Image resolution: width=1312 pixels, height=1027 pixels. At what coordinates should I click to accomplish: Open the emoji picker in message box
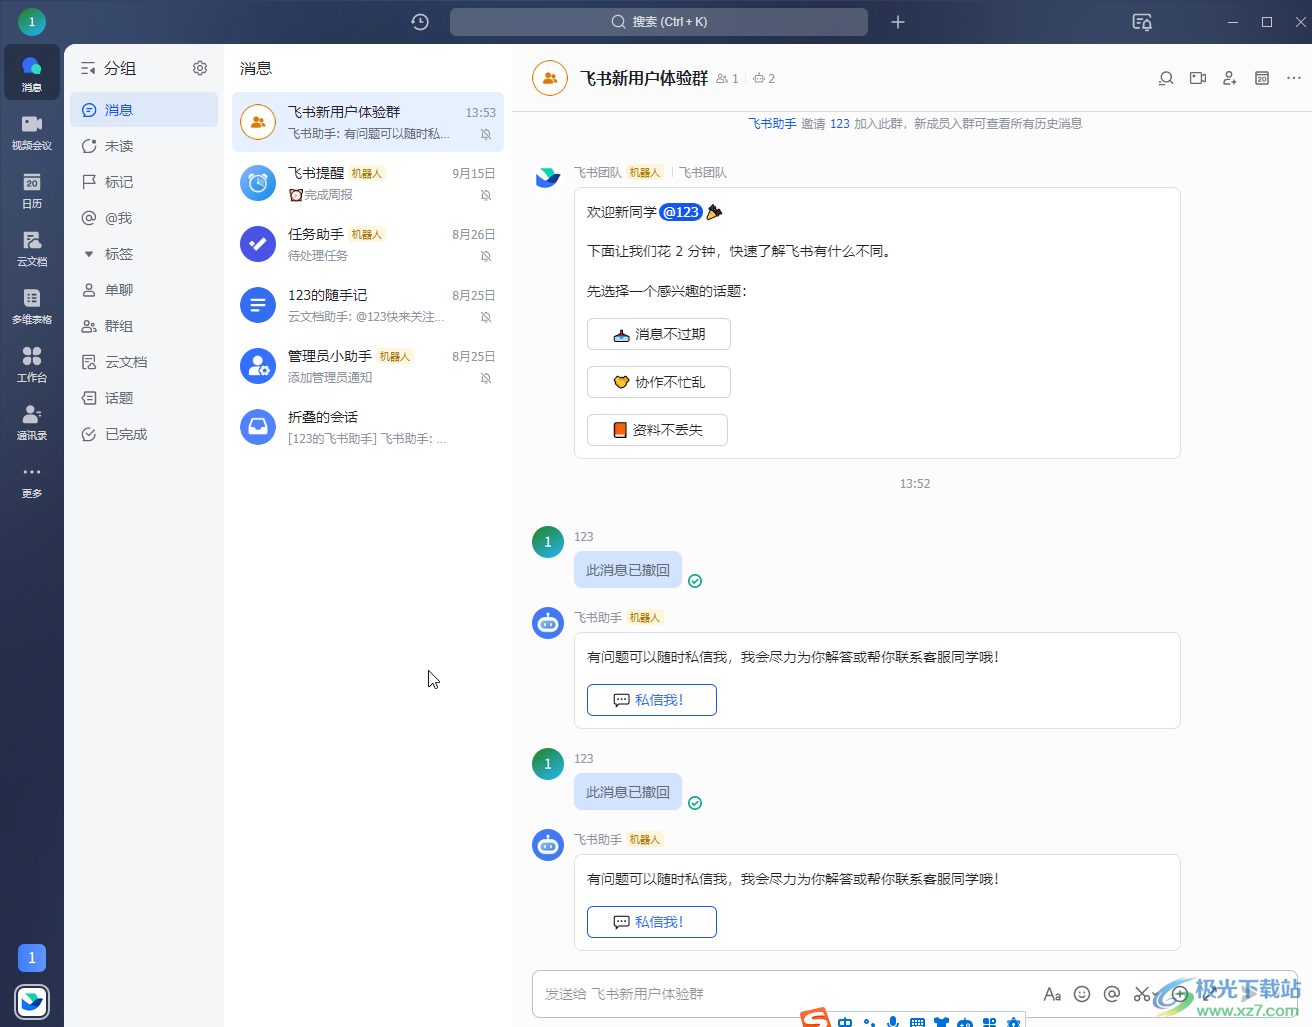(1082, 994)
